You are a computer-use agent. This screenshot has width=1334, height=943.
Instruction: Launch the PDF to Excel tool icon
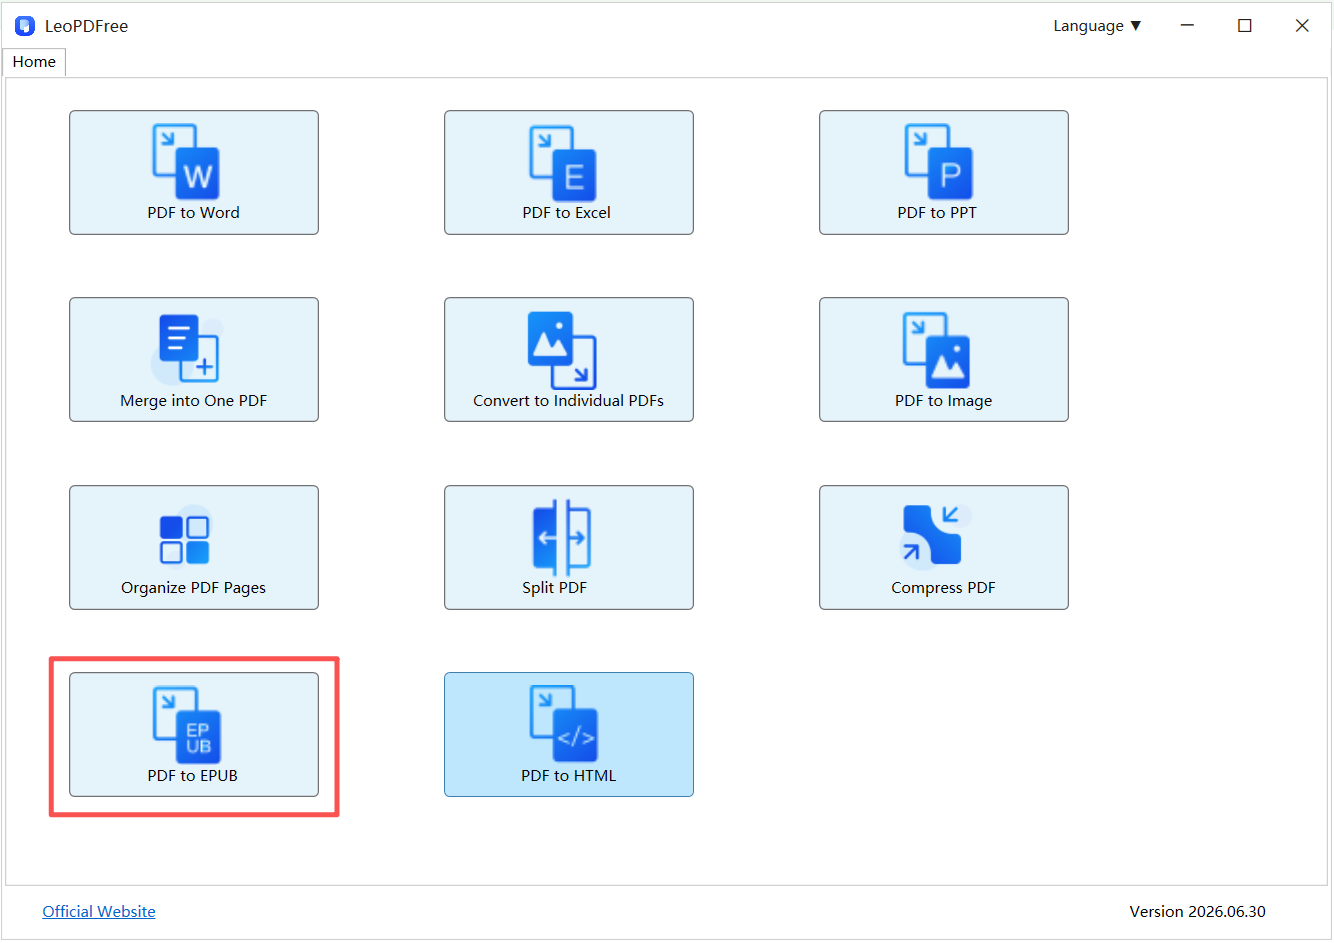(562, 163)
